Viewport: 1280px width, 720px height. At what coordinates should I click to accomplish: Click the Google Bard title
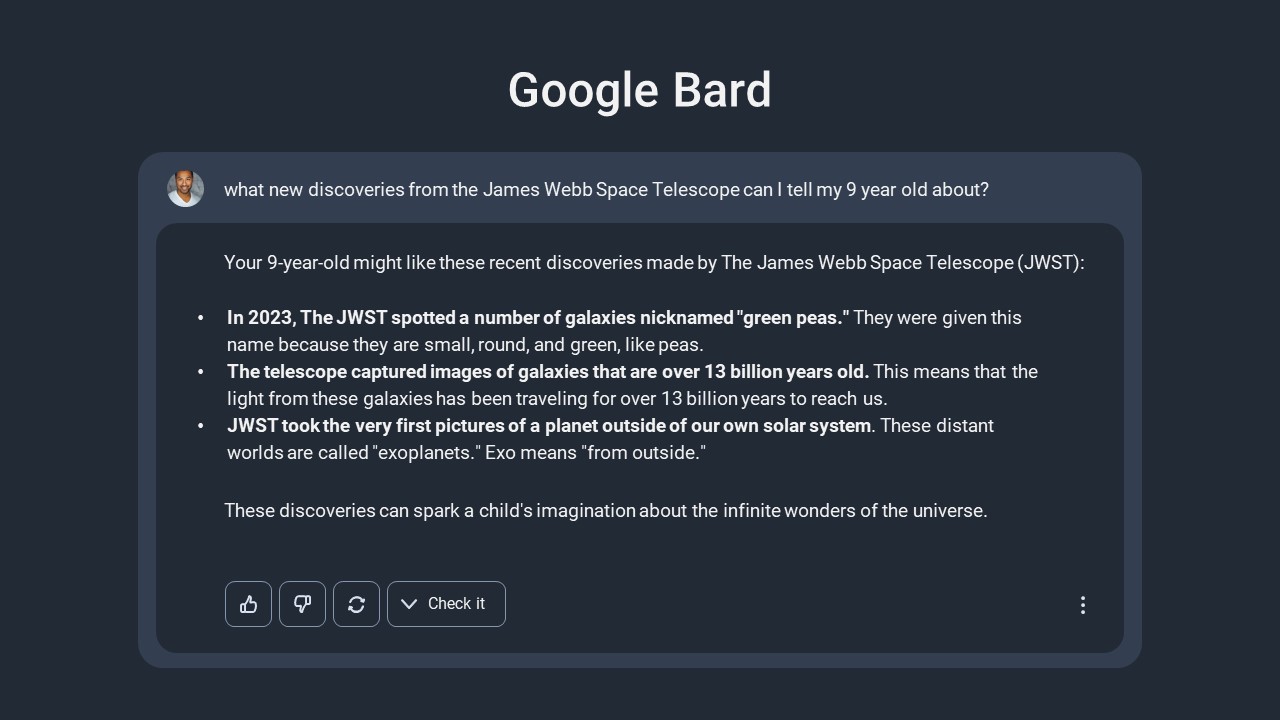tap(640, 90)
